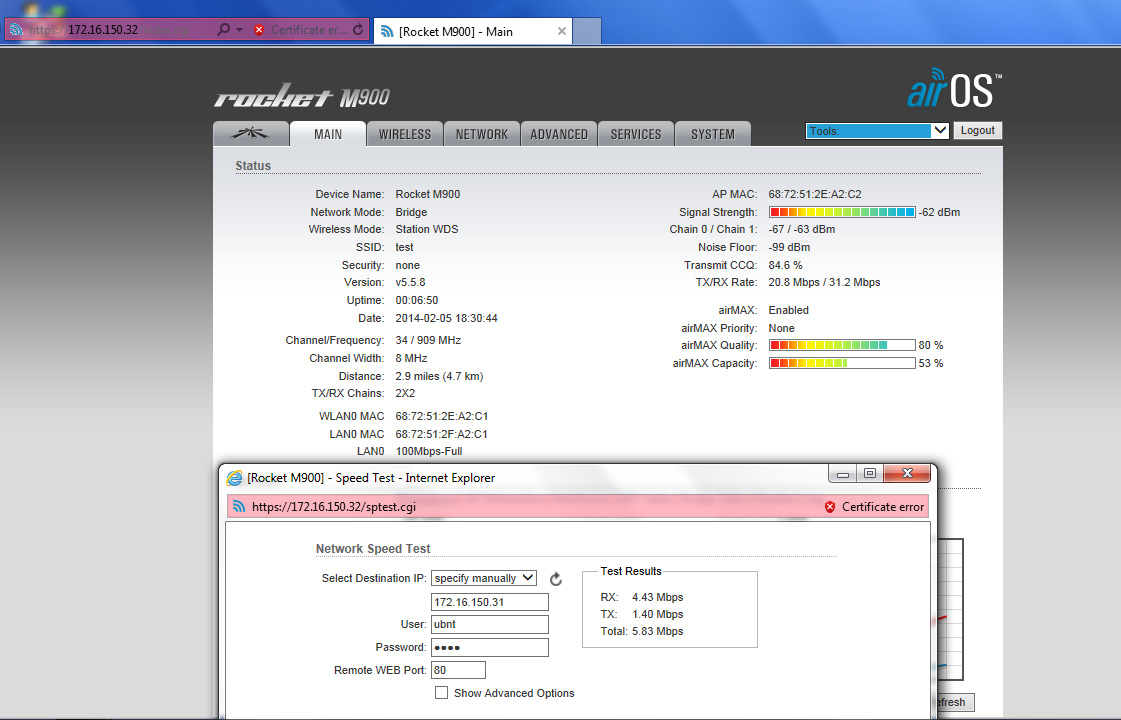Click the Remote WEB Port field
This screenshot has height=720, width=1121.
pos(458,670)
